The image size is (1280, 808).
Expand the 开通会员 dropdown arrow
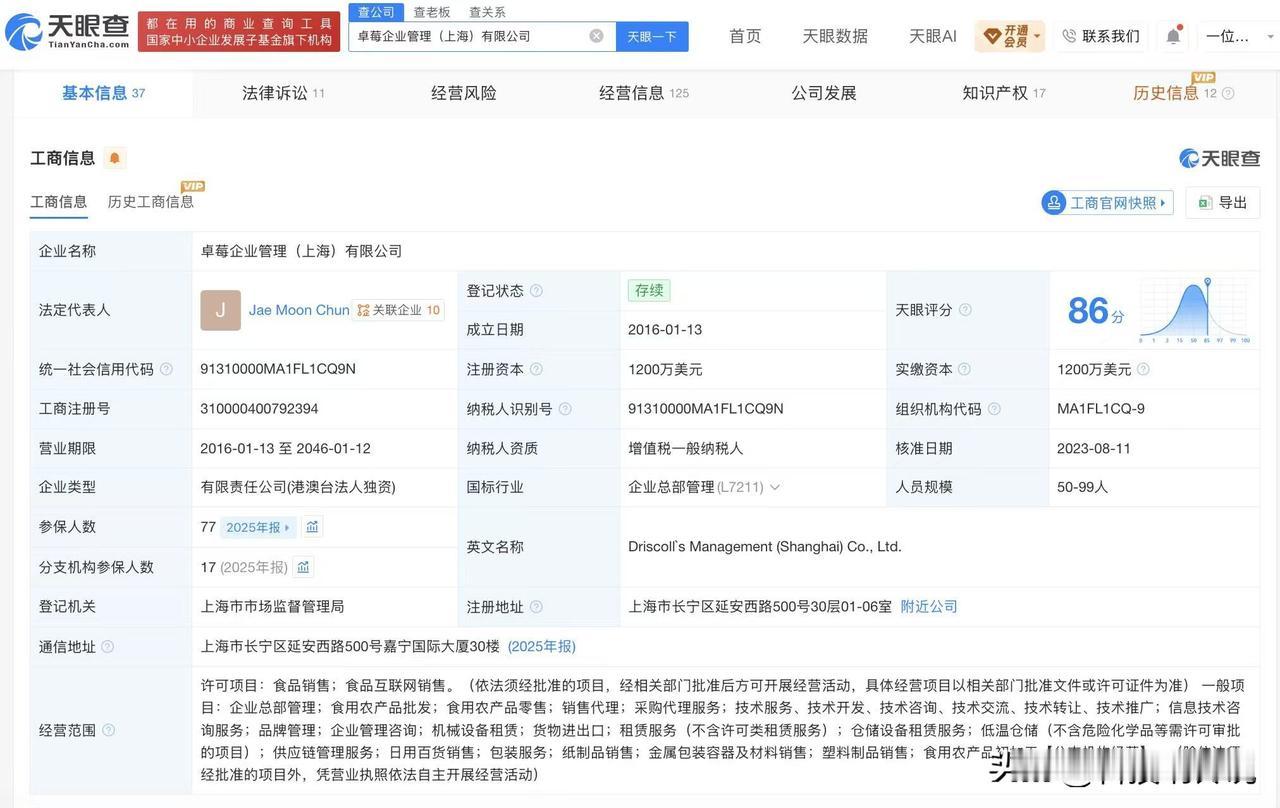click(x=1037, y=36)
